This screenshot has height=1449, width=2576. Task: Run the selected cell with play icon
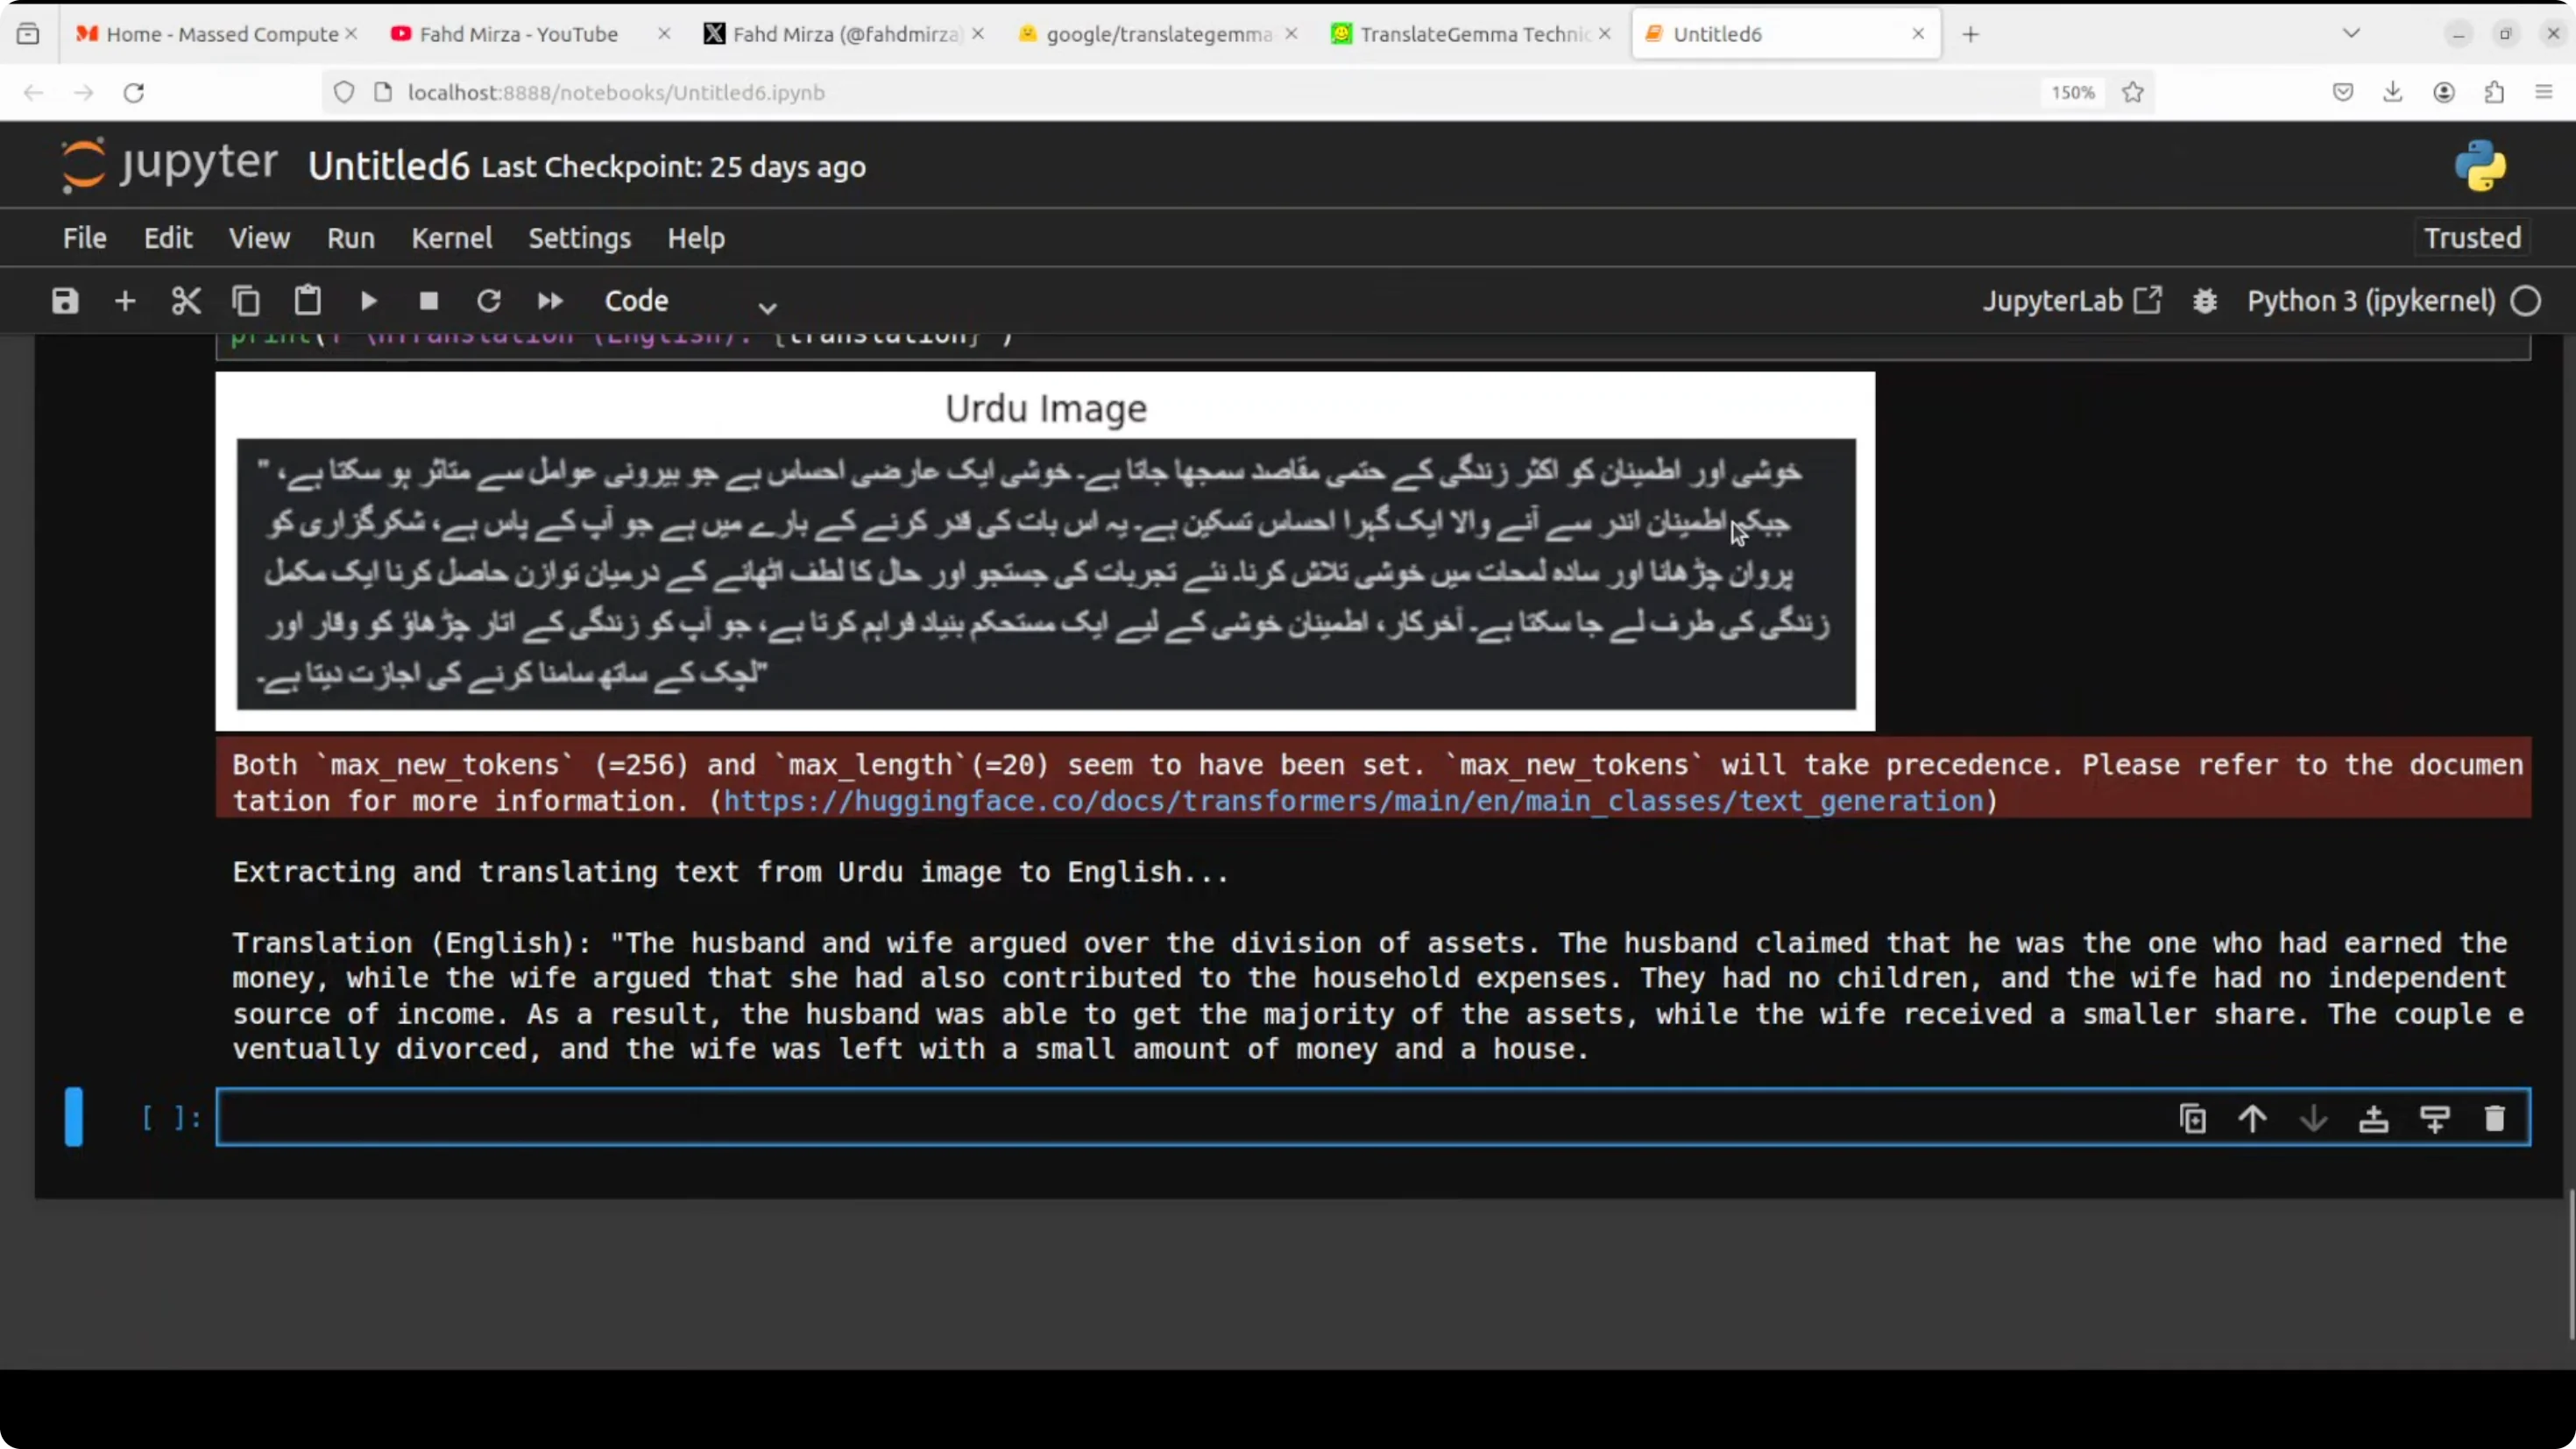(368, 301)
